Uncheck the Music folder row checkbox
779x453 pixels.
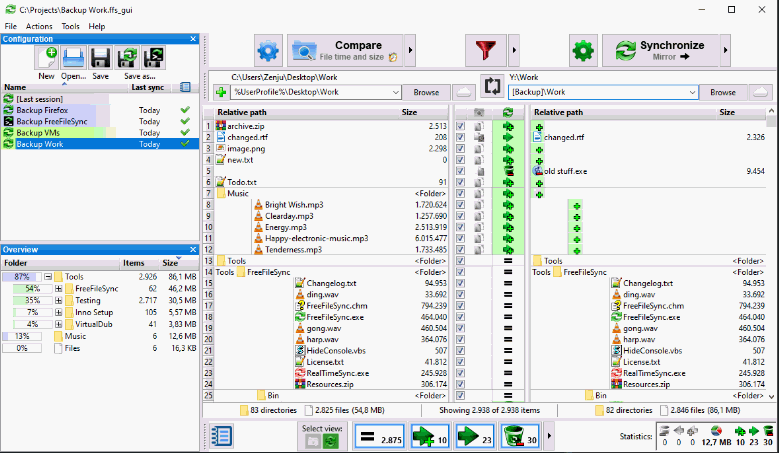tap(461, 194)
